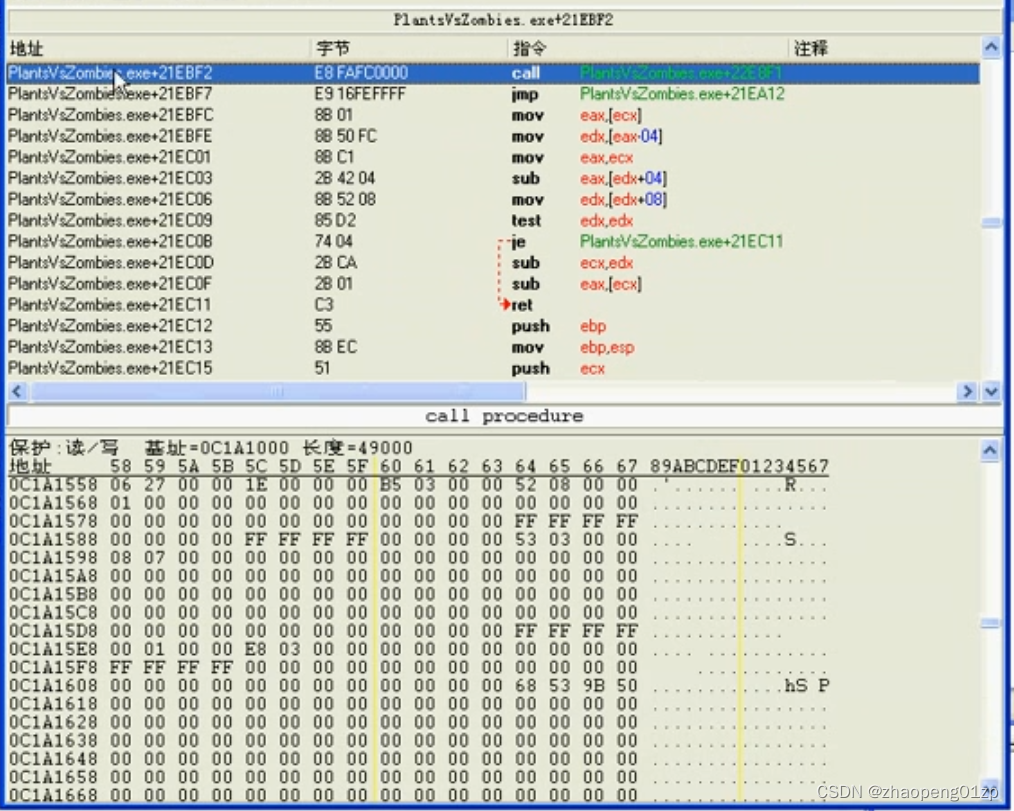Click the disassembler scroll down arrow
Screen dimensions: 1014x811
(991, 391)
